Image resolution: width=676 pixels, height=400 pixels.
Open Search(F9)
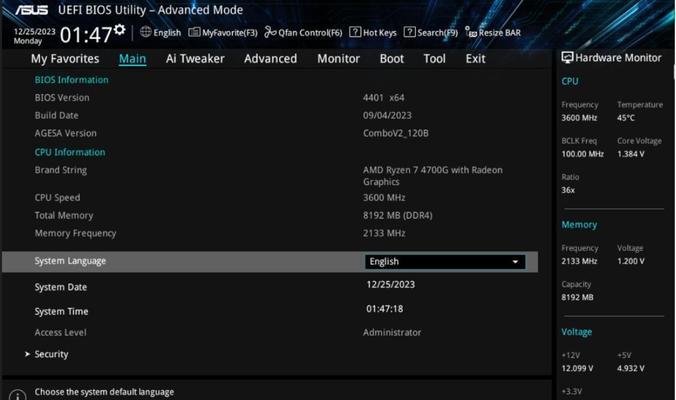point(431,32)
